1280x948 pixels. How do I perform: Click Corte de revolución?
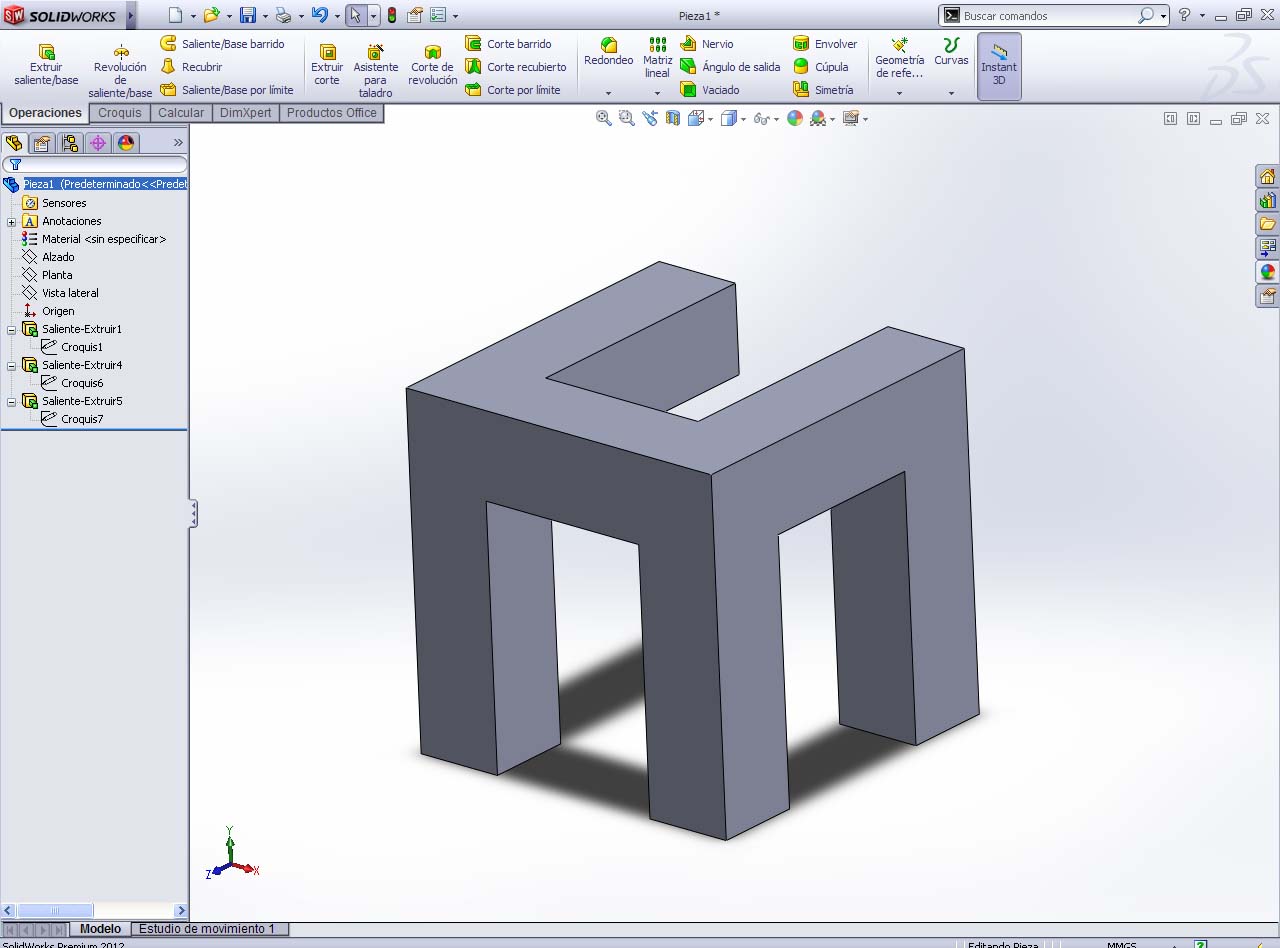click(x=433, y=65)
